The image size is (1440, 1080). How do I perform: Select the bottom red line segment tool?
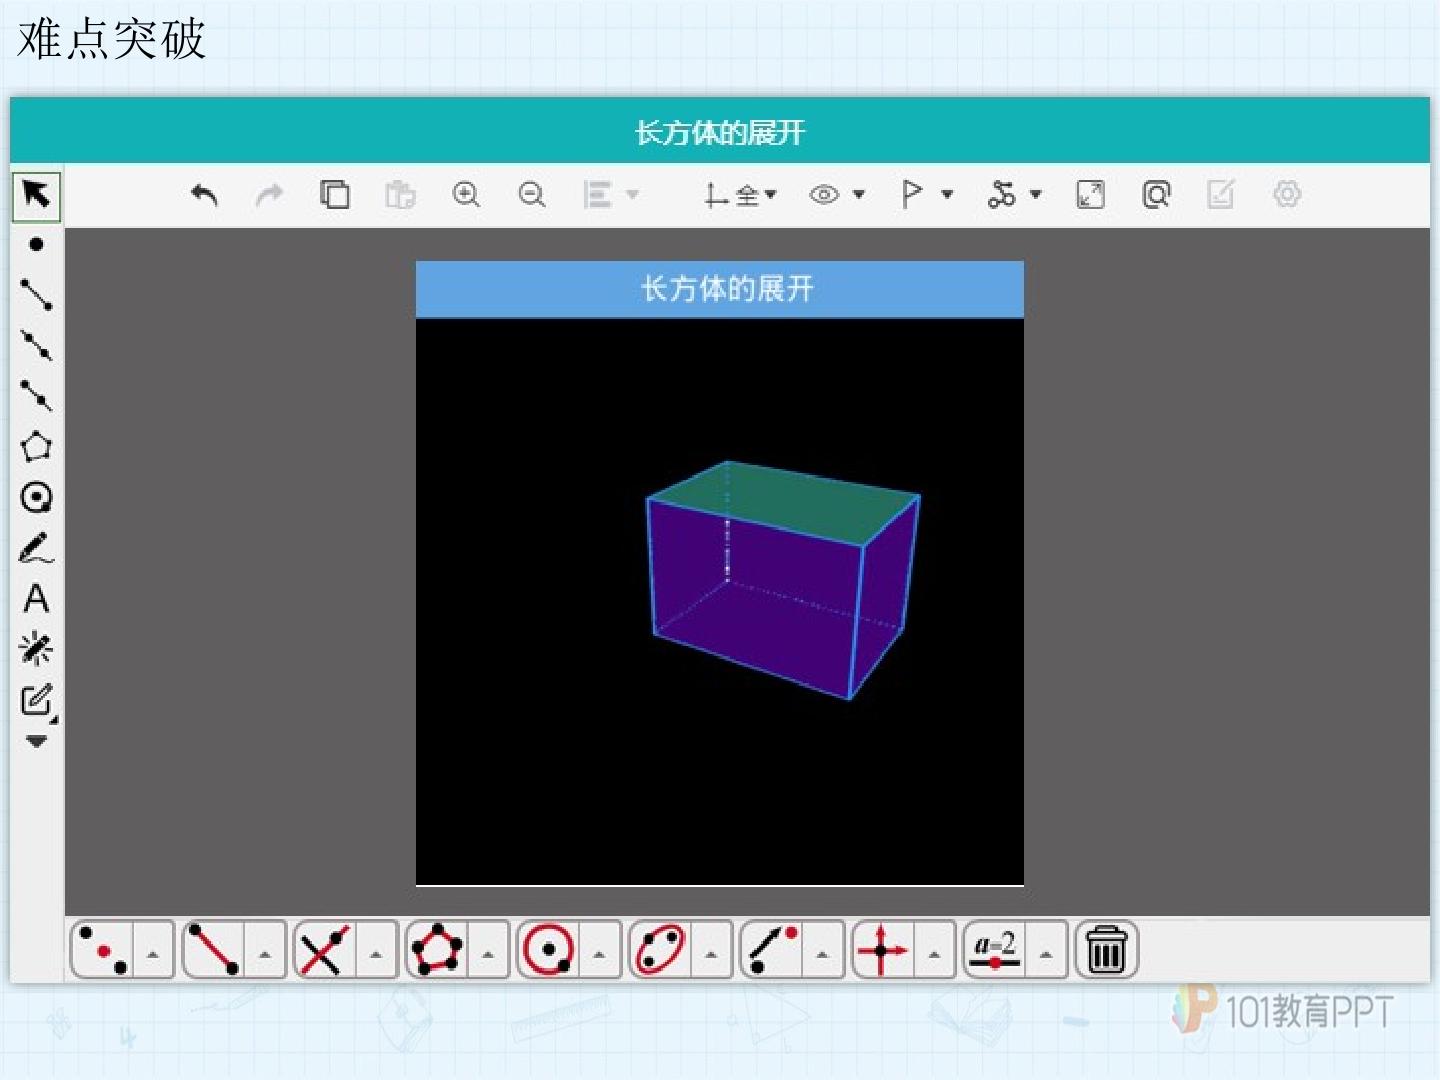coord(214,949)
